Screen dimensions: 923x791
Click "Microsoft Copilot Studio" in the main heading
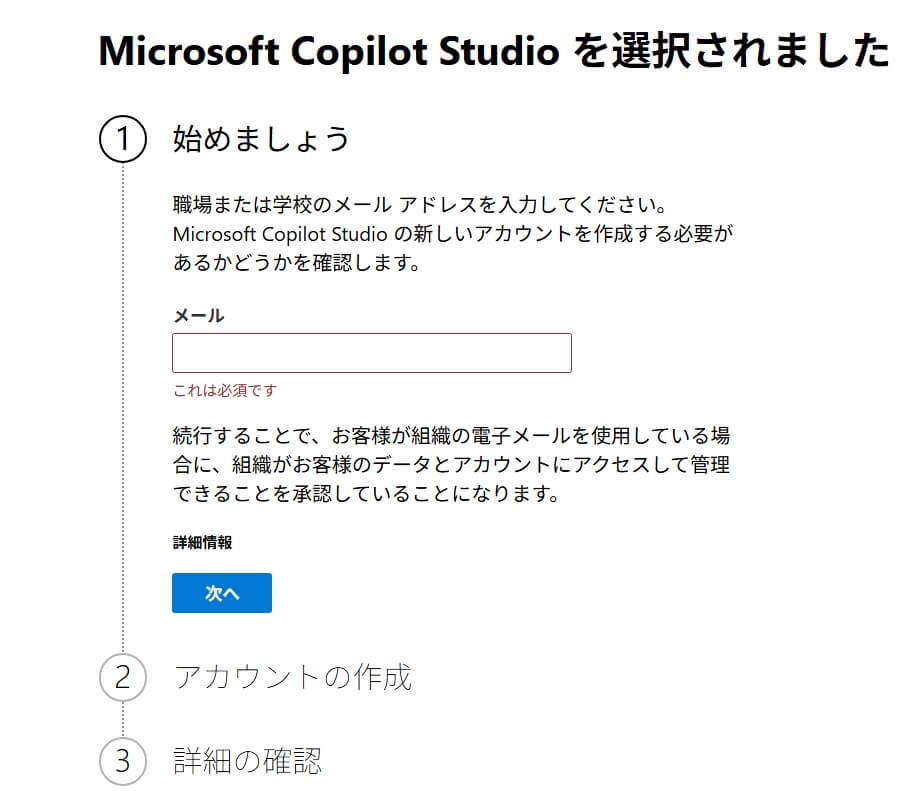click(x=328, y=50)
